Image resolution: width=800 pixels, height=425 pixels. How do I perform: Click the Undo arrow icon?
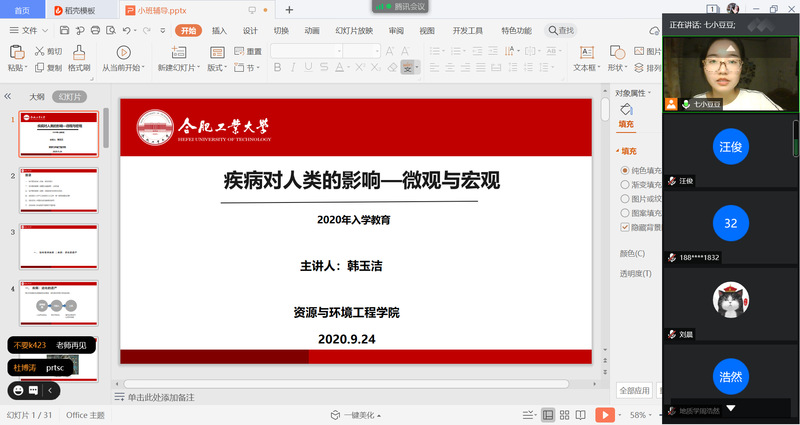point(126,31)
